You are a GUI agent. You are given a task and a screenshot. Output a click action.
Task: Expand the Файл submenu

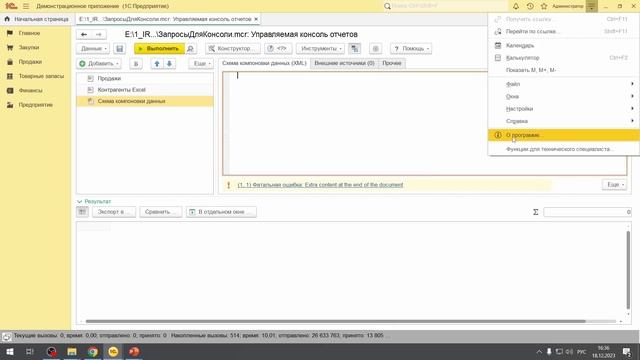(x=564, y=84)
